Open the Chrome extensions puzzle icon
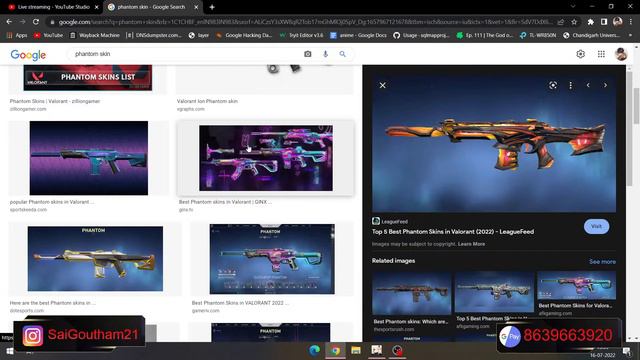This screenshot has width=640, height=360. pyautogui.click(x=591, y=22)
